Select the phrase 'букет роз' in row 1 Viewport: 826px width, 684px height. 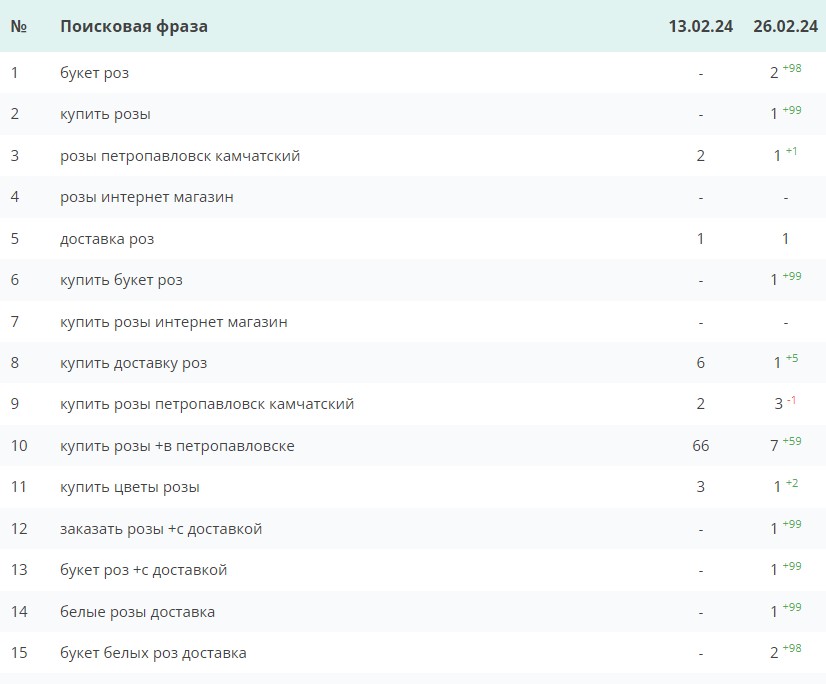click(x=94, y=73)
